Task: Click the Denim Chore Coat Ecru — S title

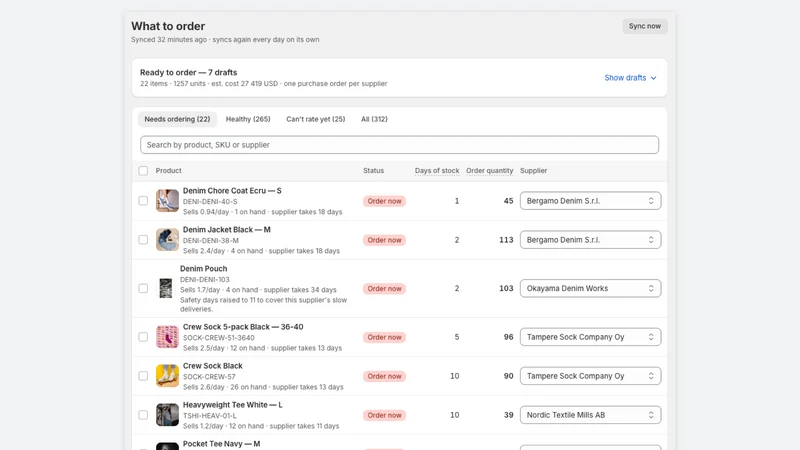Action: point(232,190)
